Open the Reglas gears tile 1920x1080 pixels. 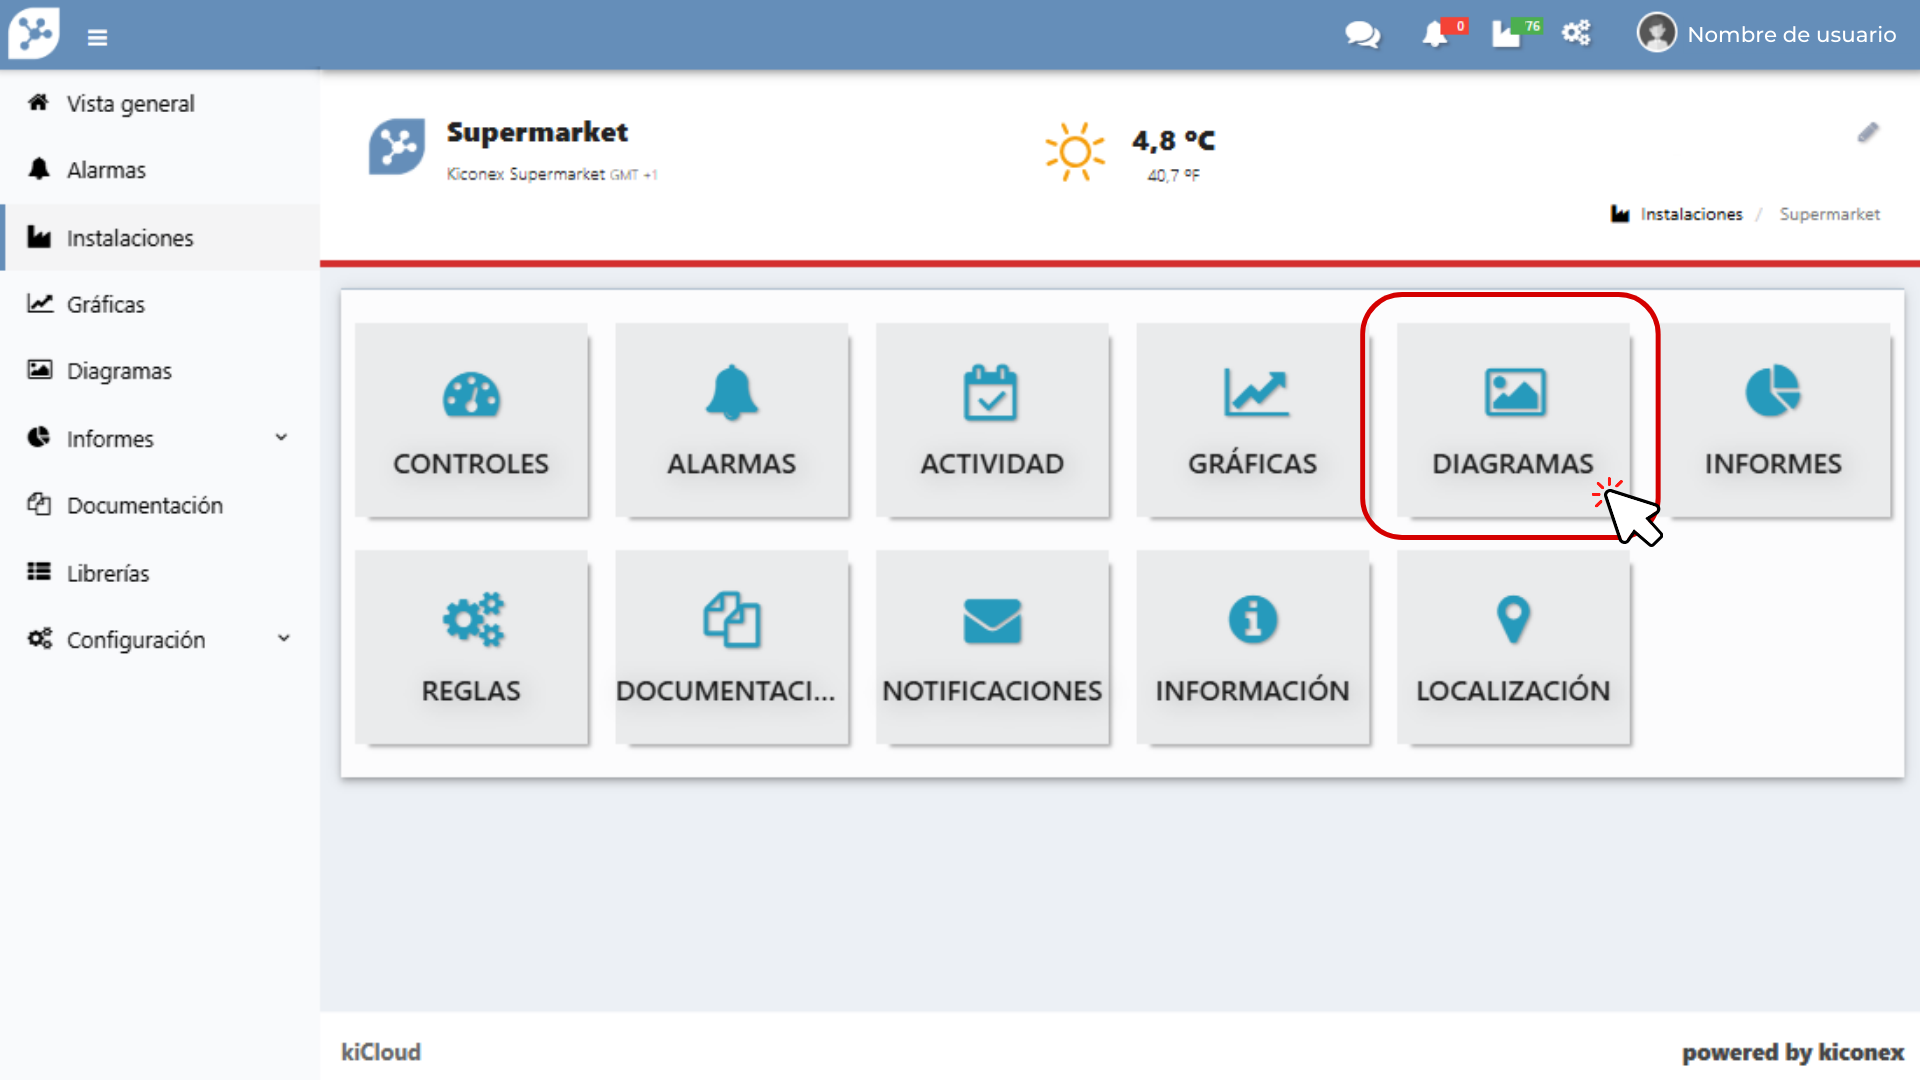(x=471, y=647)
